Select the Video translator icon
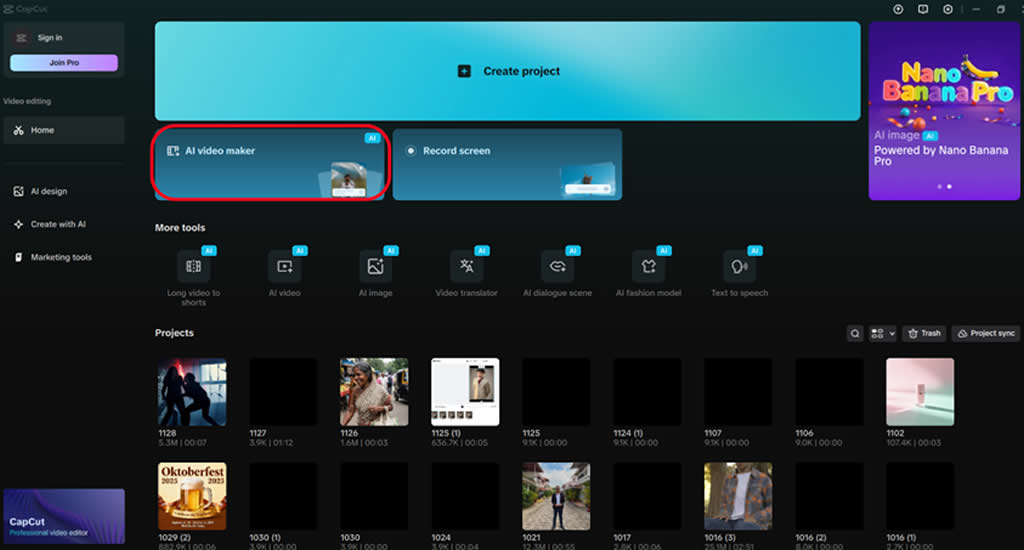The height and width of the screenshot is (550, 1024). [466, 267]
